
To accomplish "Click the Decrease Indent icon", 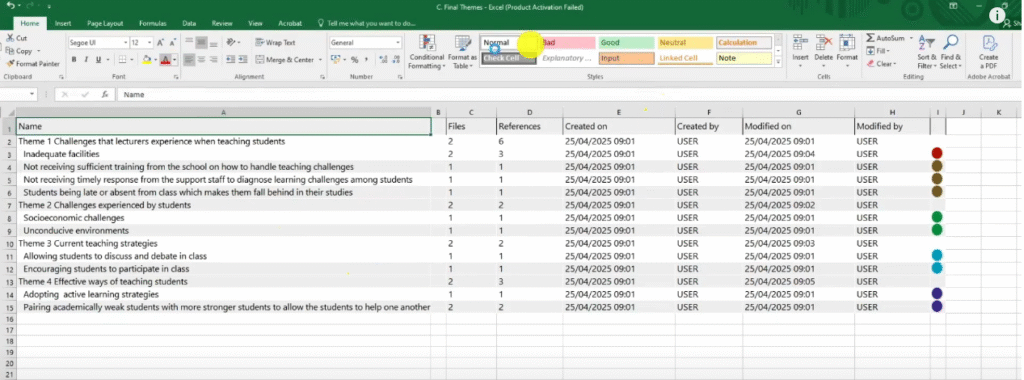I will [x=231, y=59].
